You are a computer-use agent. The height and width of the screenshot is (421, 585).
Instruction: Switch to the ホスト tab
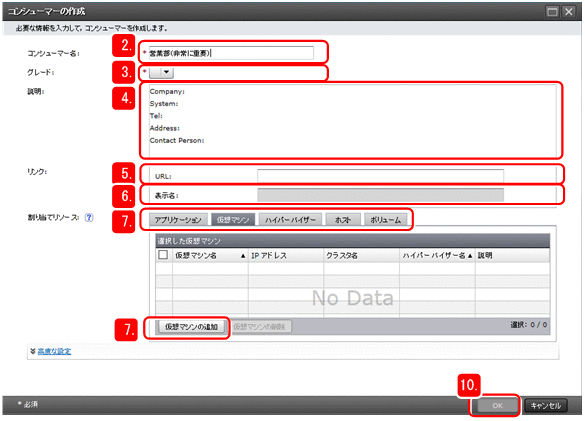pyautogui.click(x=343, y=220)
